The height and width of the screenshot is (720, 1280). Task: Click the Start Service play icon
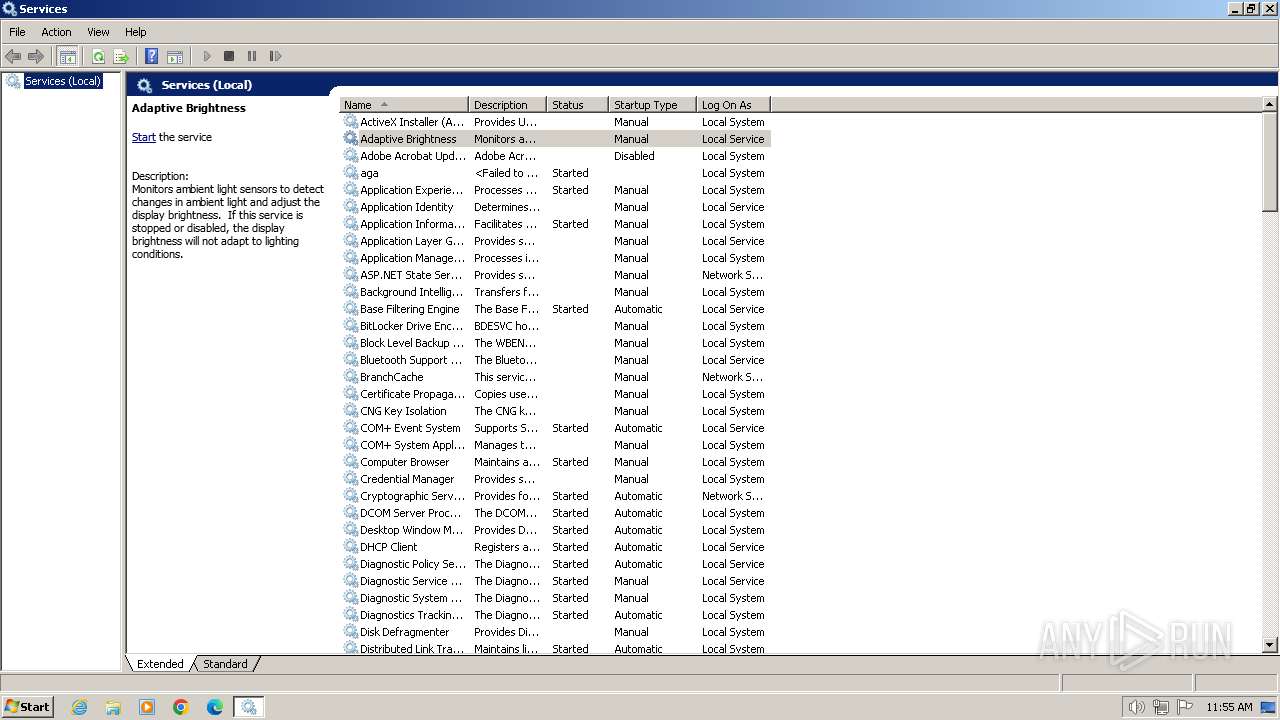pyautogui.click(x=207, y=56)
